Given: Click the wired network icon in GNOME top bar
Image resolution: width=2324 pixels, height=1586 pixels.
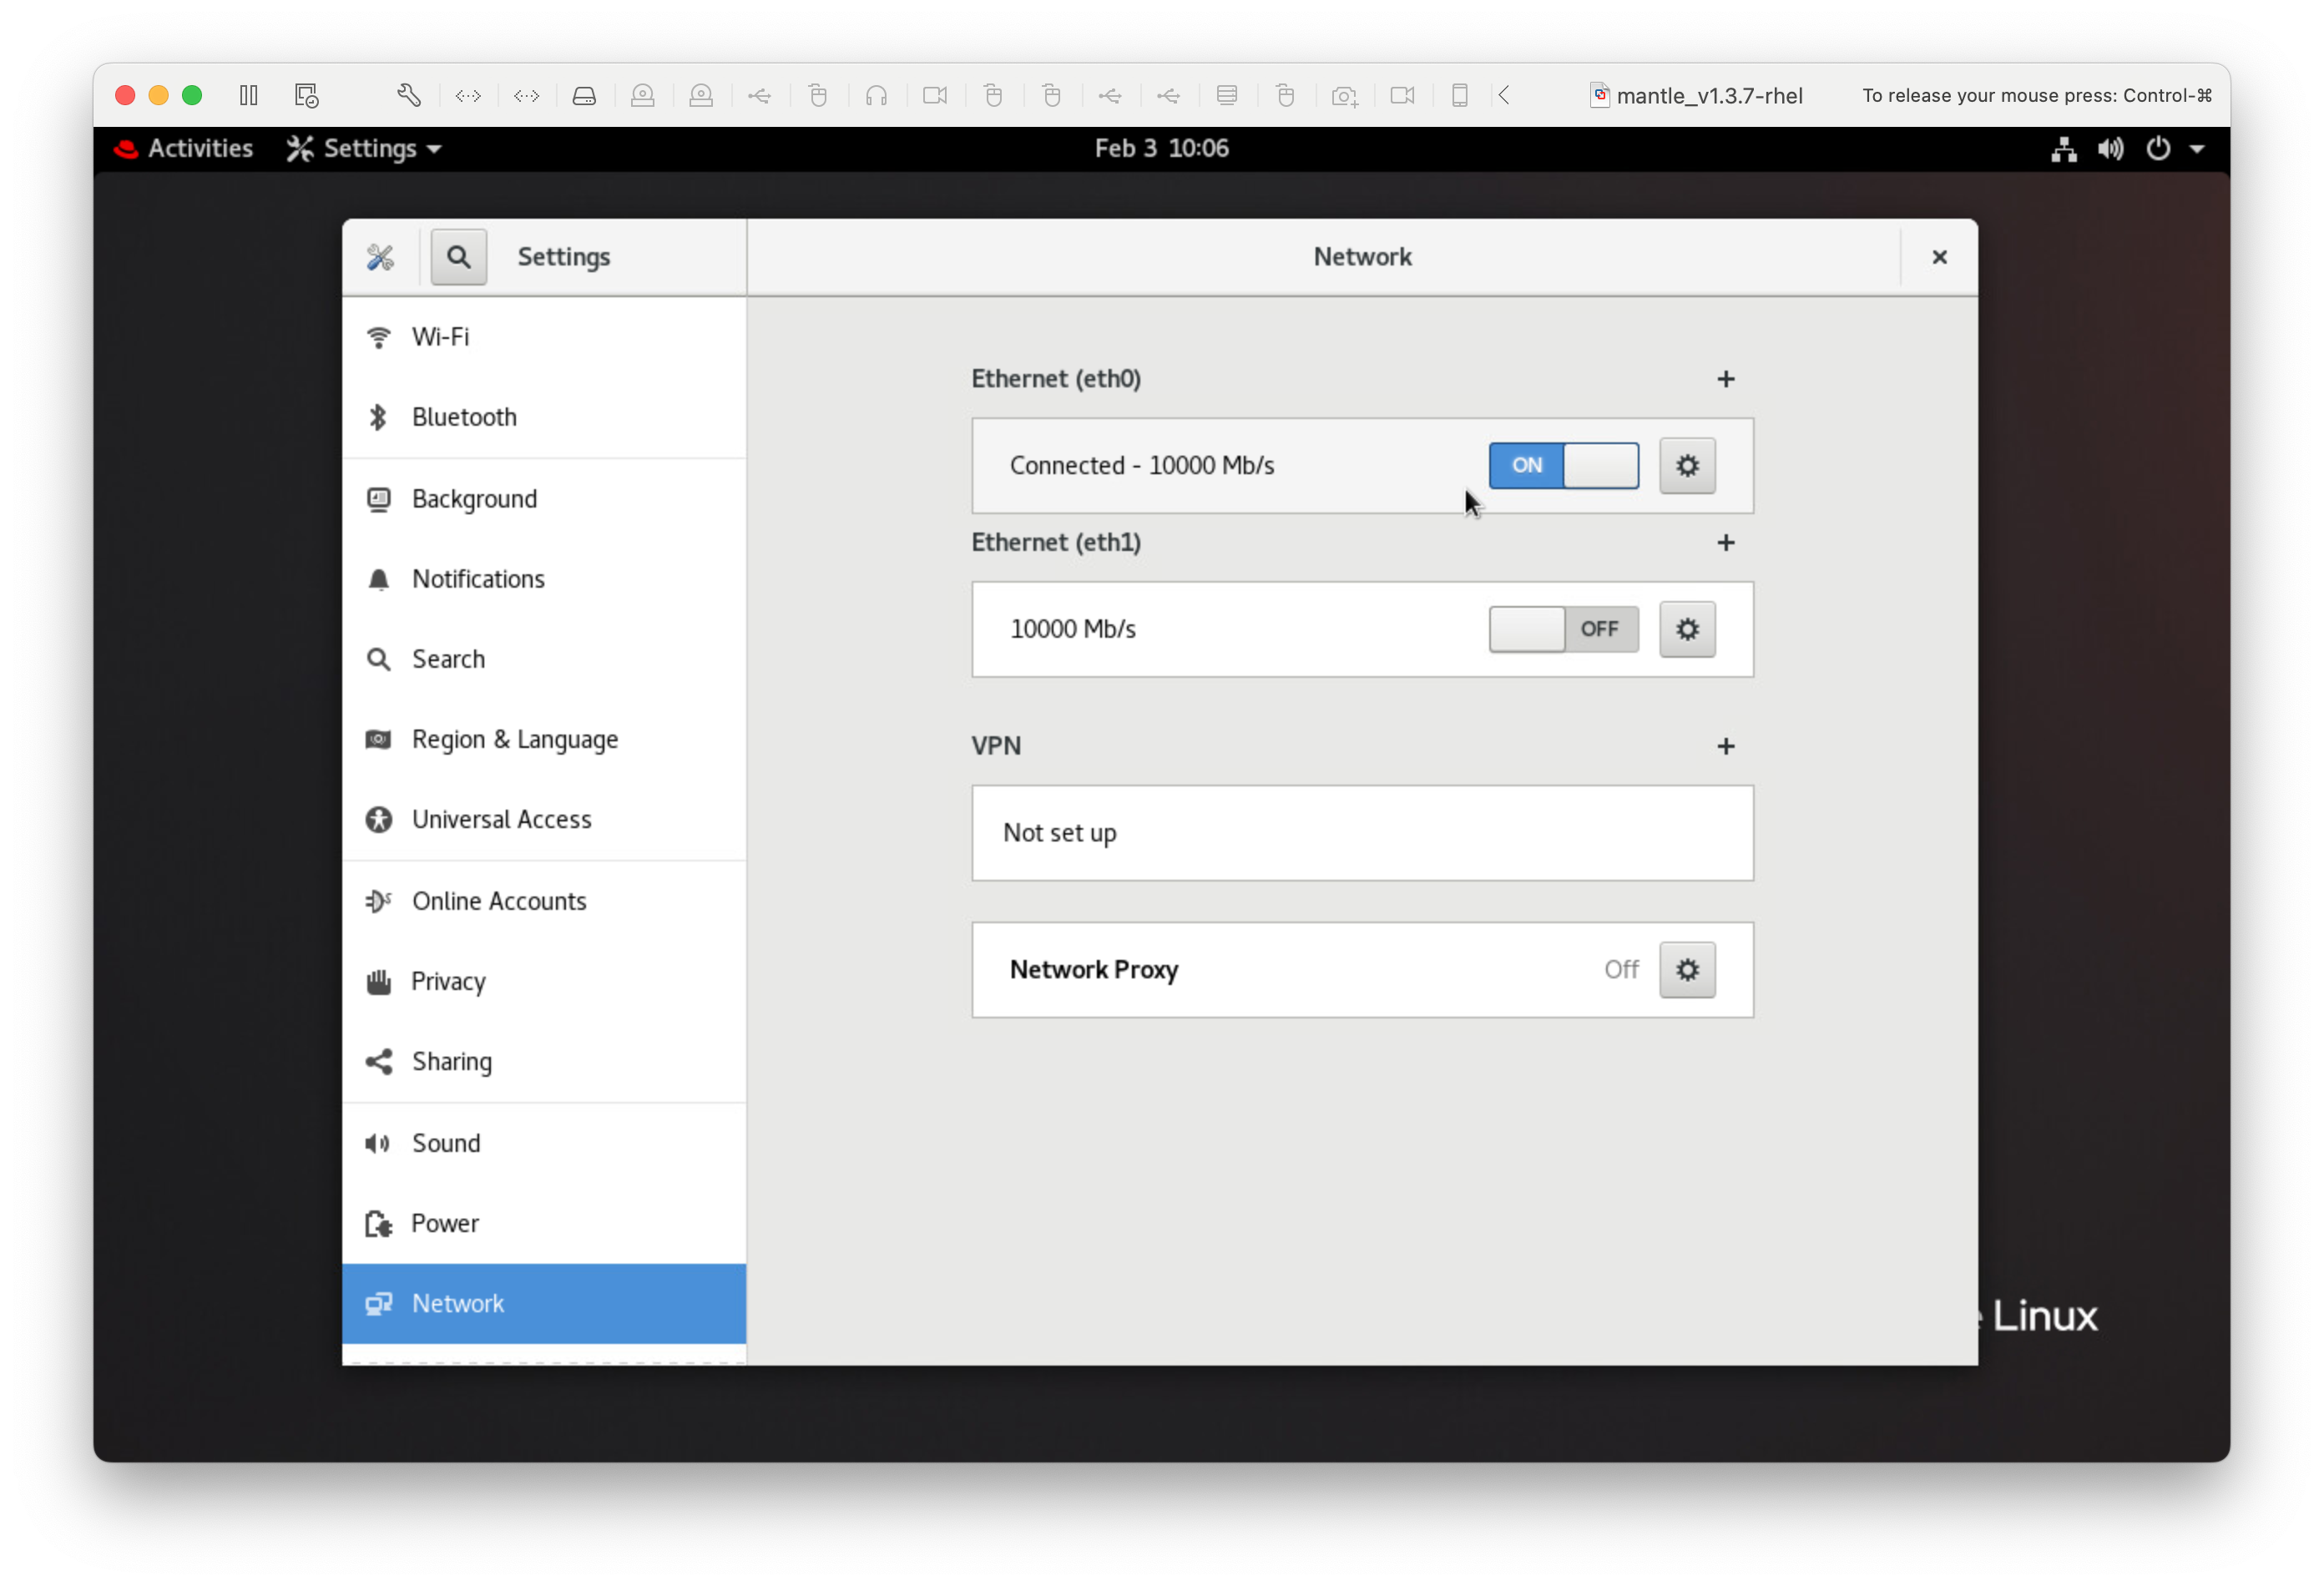Looking at the screenshot, I should coord(2062,148).
